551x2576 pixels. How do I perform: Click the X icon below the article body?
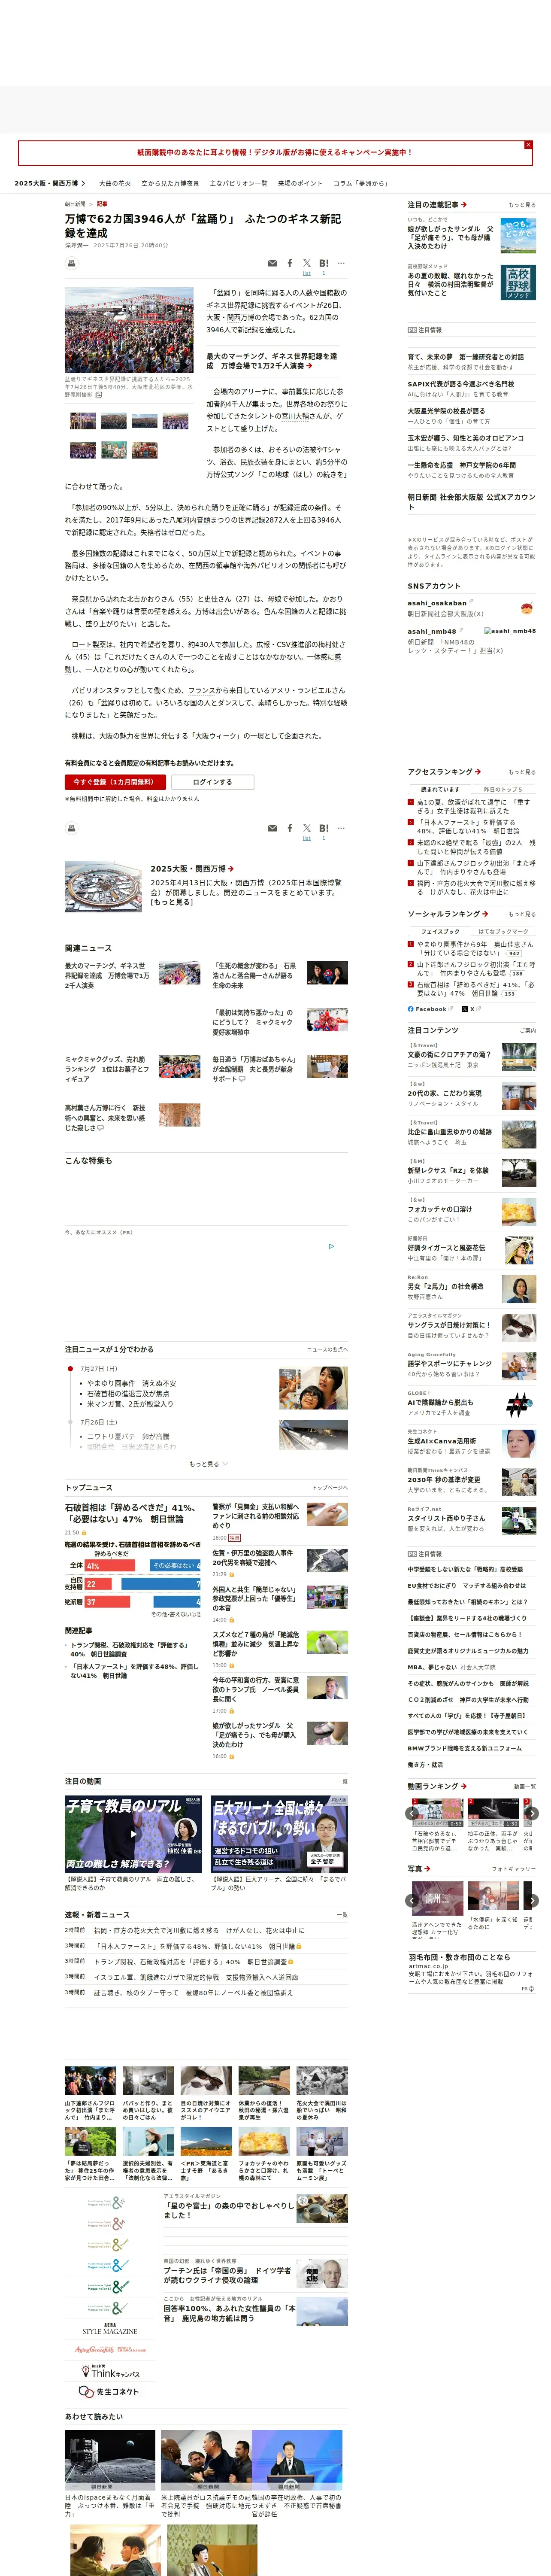307,828
